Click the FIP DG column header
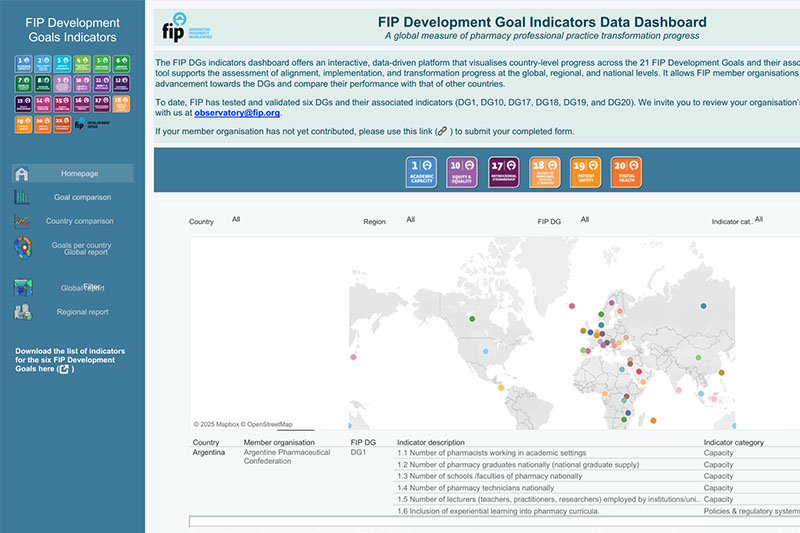This screenshot has height=533, width=800. pyautogui.click(x=363, y=442)
